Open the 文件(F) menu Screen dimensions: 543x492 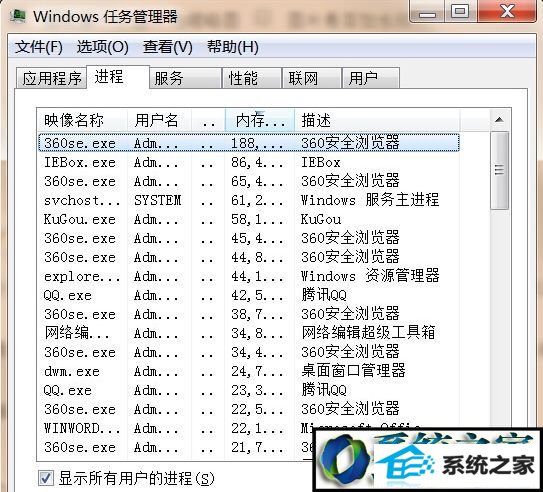coord(39,47)
